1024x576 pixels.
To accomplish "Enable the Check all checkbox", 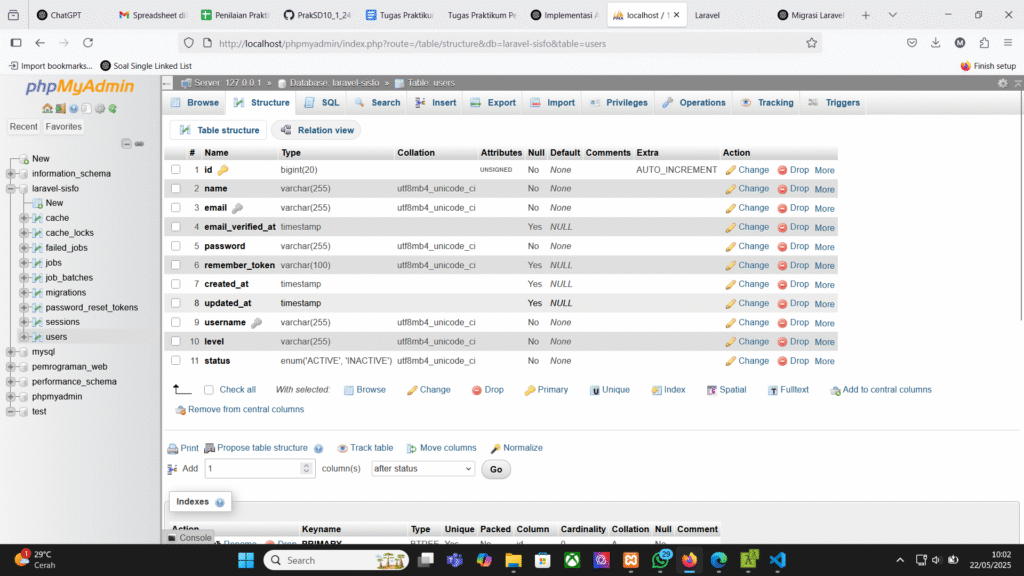I will coord(209,390).
